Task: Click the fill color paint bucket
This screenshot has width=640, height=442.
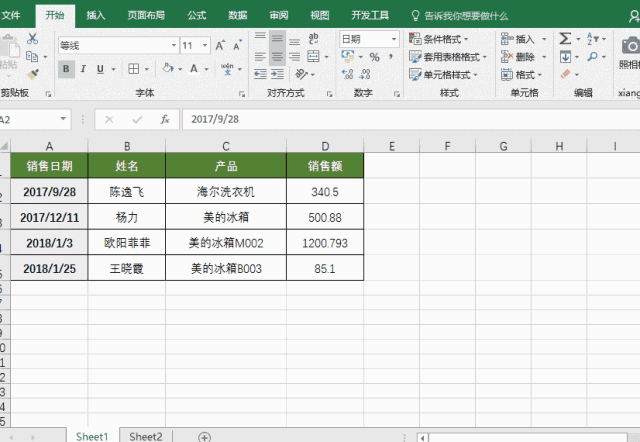Action: (167, 68)
